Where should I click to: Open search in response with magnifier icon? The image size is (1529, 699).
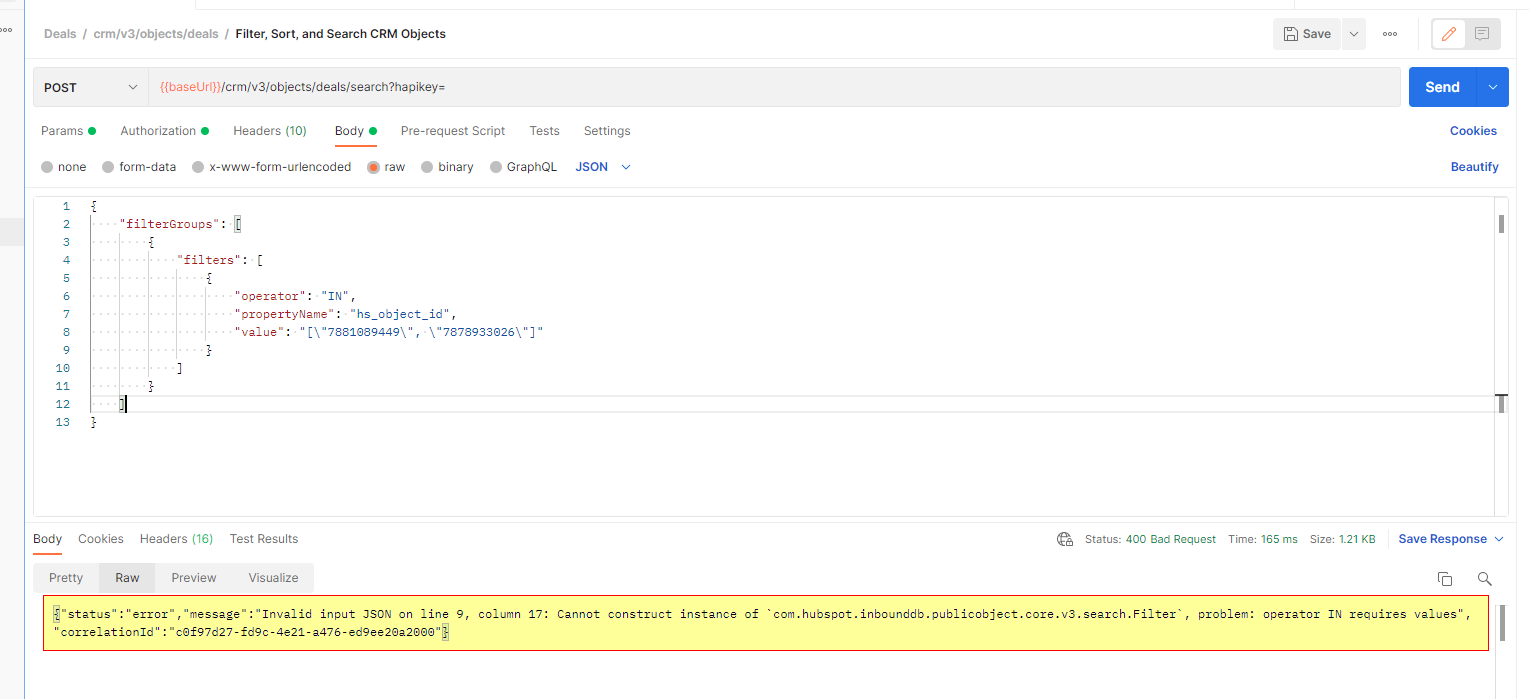tap(1484, 578)
